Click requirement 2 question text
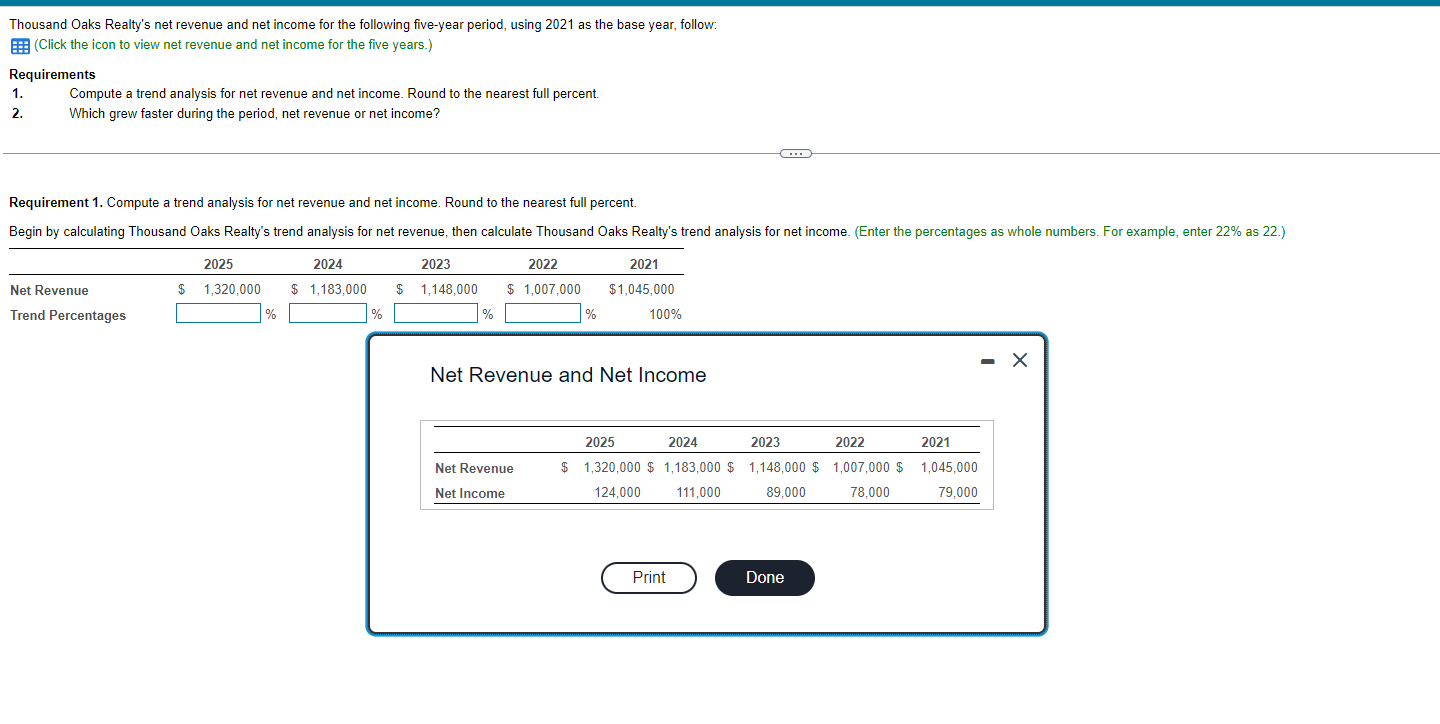The image size is (1440, 724). tap(254, 113)
